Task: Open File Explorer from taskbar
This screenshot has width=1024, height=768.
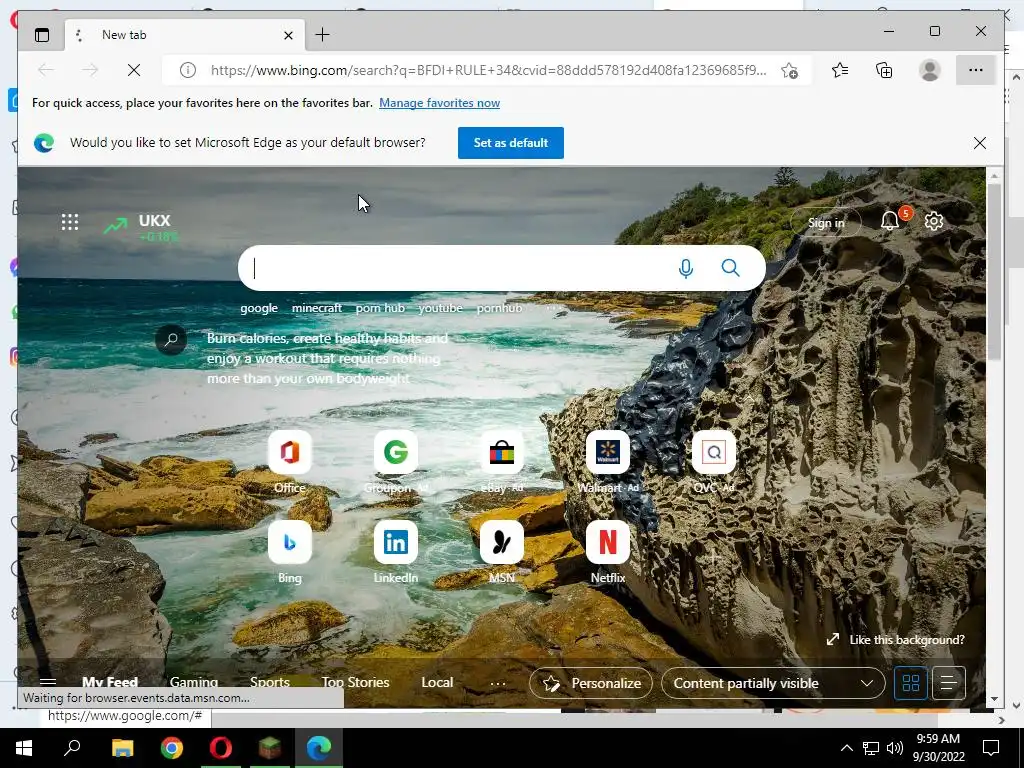Action: click(x=122, y=748)
